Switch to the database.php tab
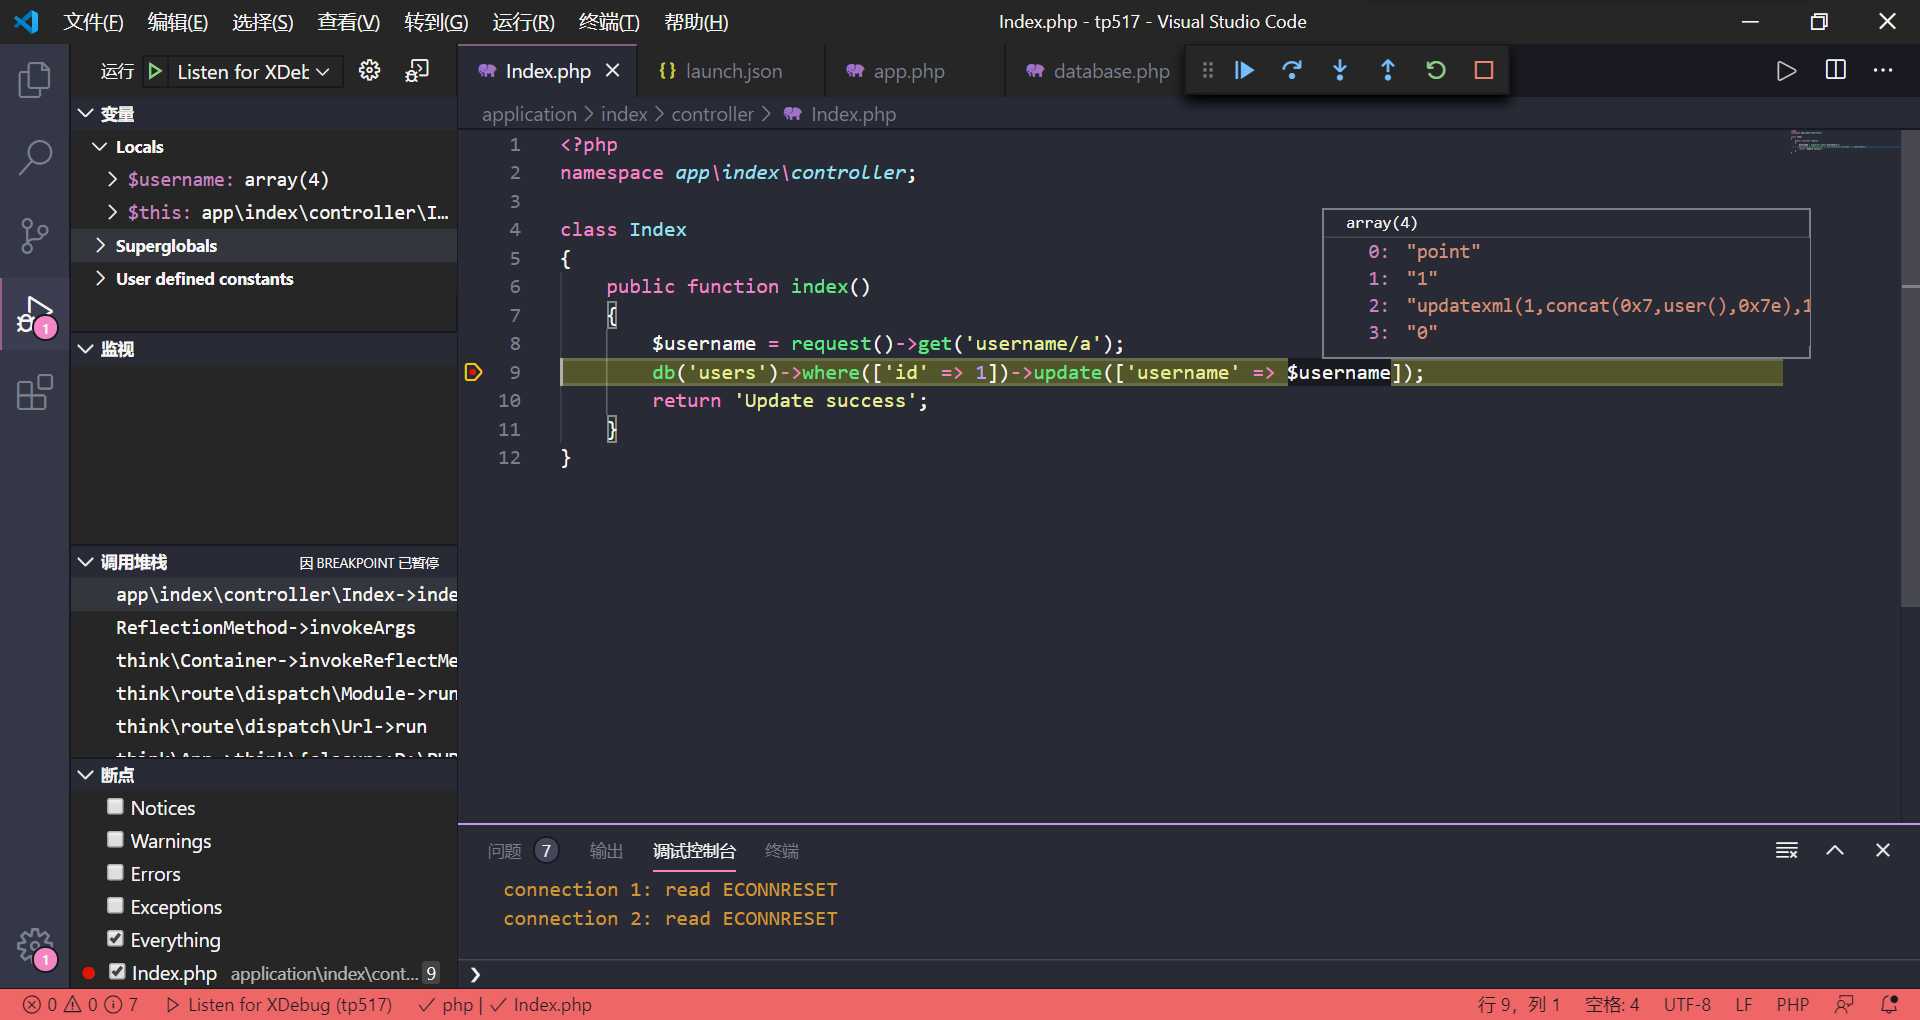 coord(1097,71)
